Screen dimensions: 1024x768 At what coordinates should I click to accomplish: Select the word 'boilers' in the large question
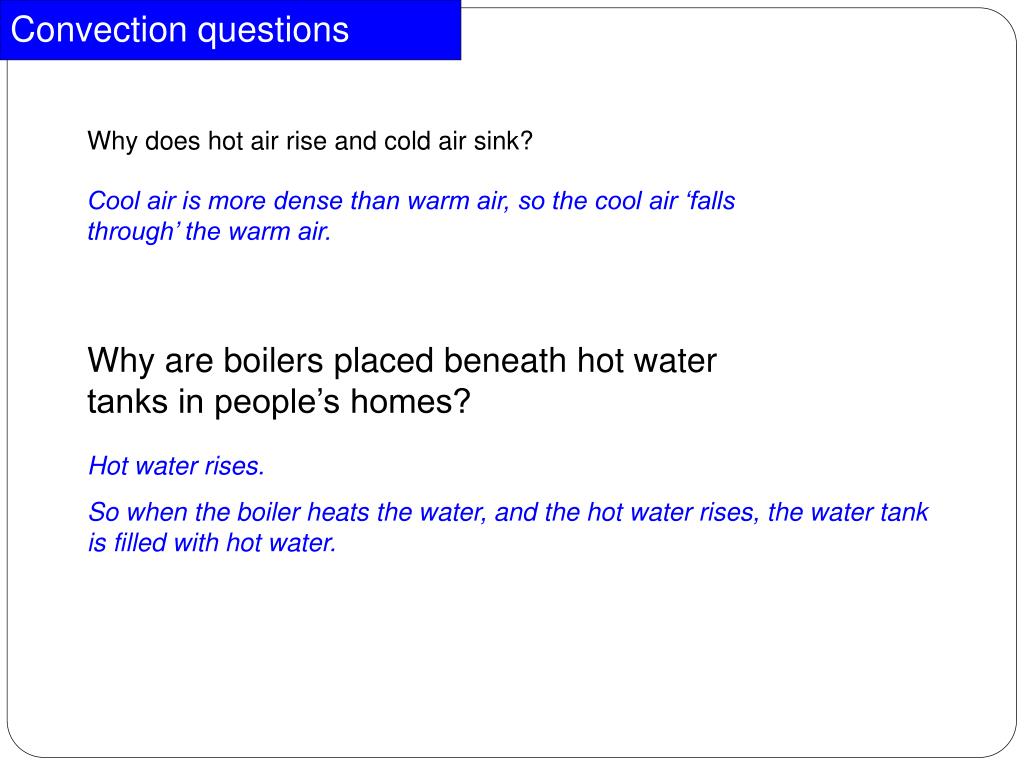274,360
